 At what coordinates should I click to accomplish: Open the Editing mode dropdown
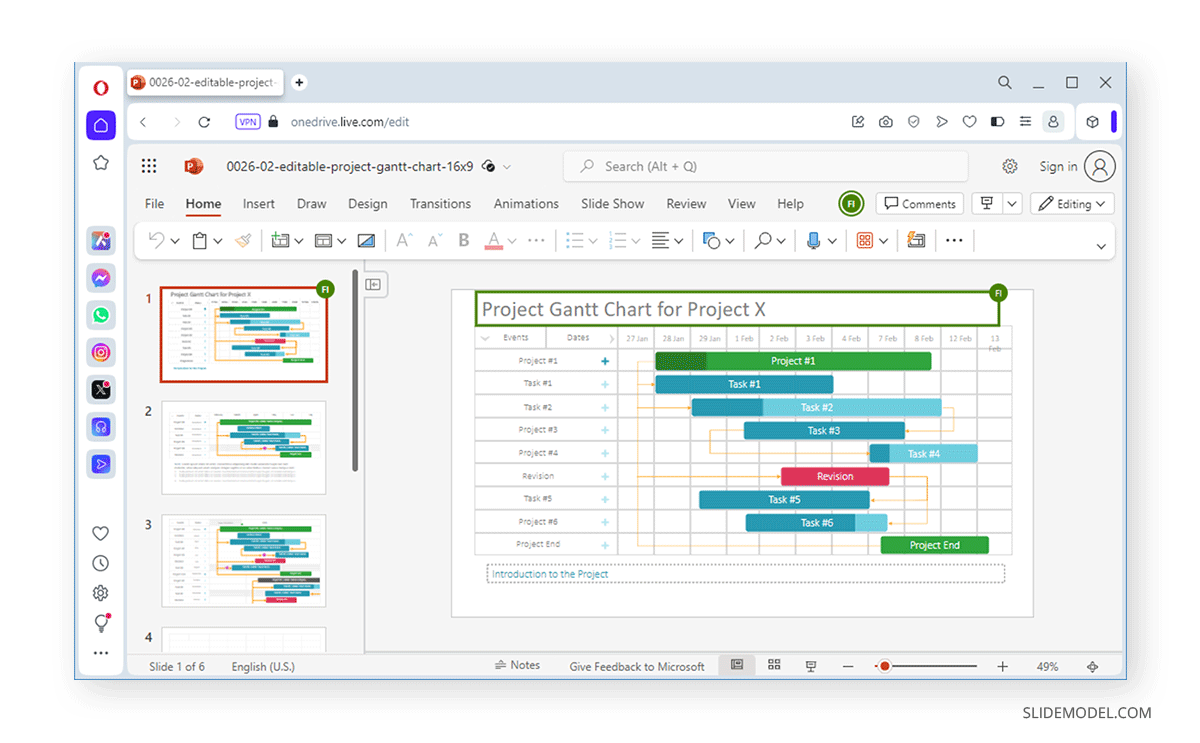(x=1072, y=204)
